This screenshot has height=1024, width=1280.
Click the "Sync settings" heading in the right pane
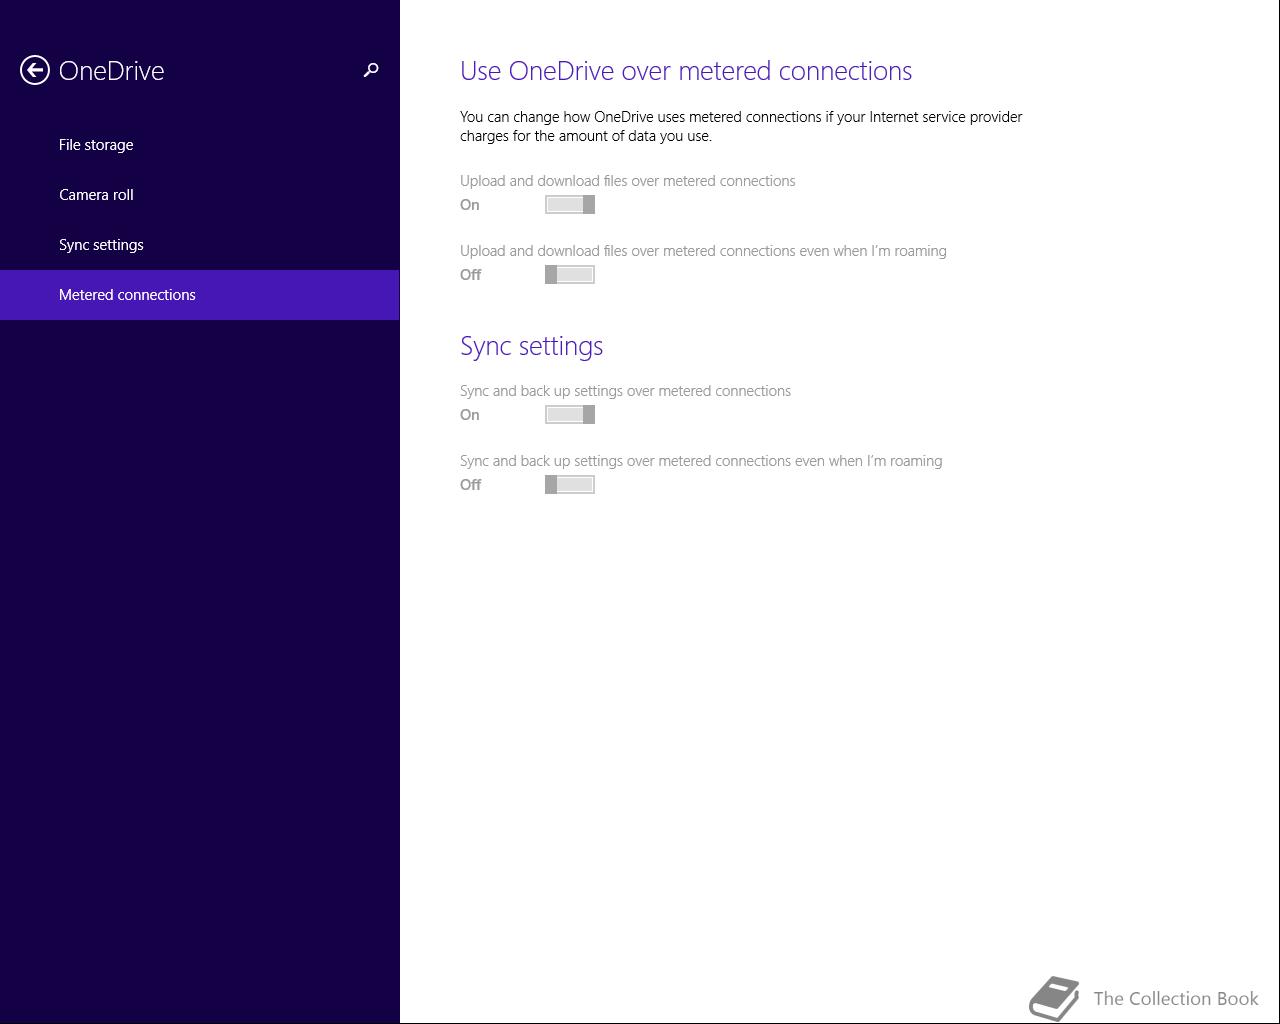[x=531, y=346]
